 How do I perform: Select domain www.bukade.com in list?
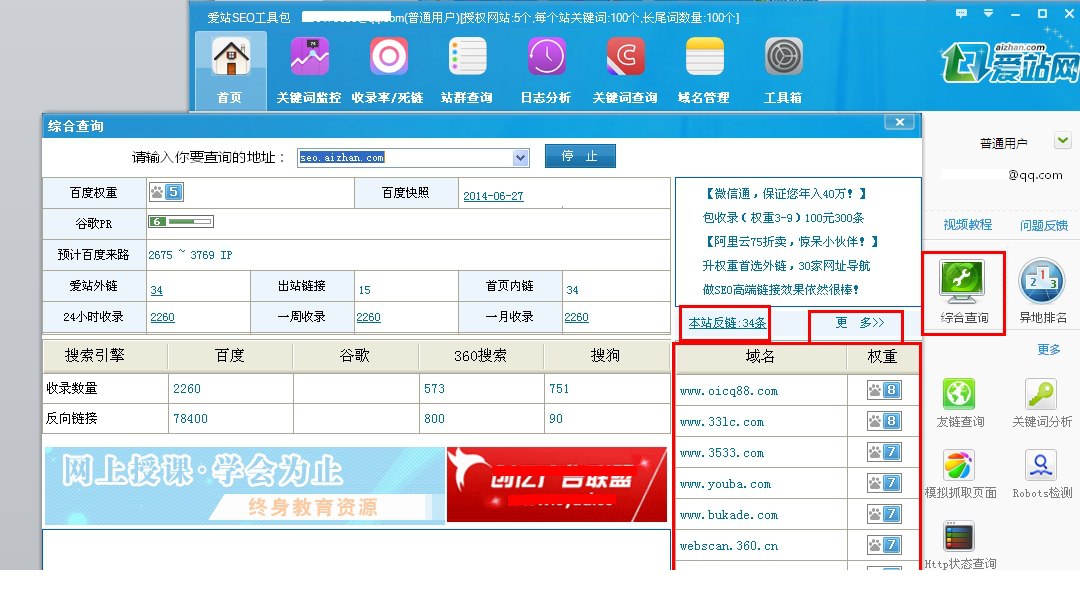[729, 516]
